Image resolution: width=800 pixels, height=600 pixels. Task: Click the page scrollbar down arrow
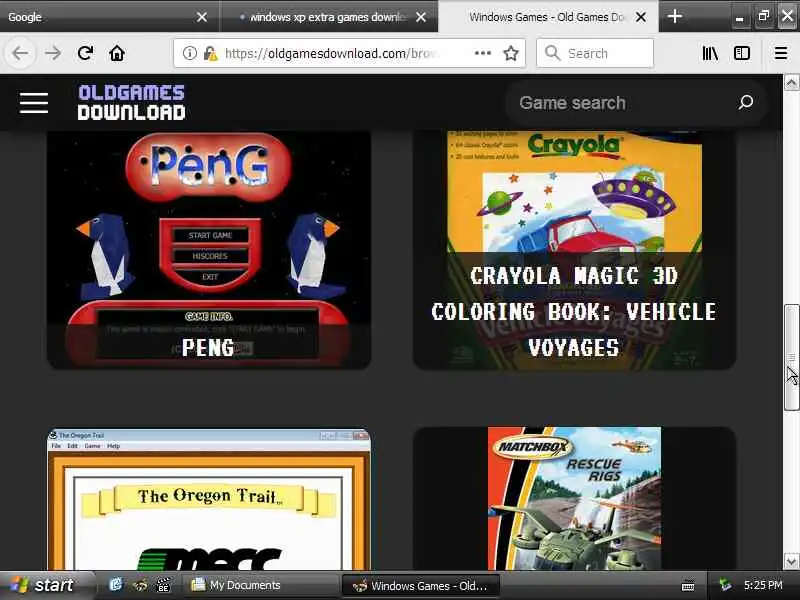coord(791,562)
